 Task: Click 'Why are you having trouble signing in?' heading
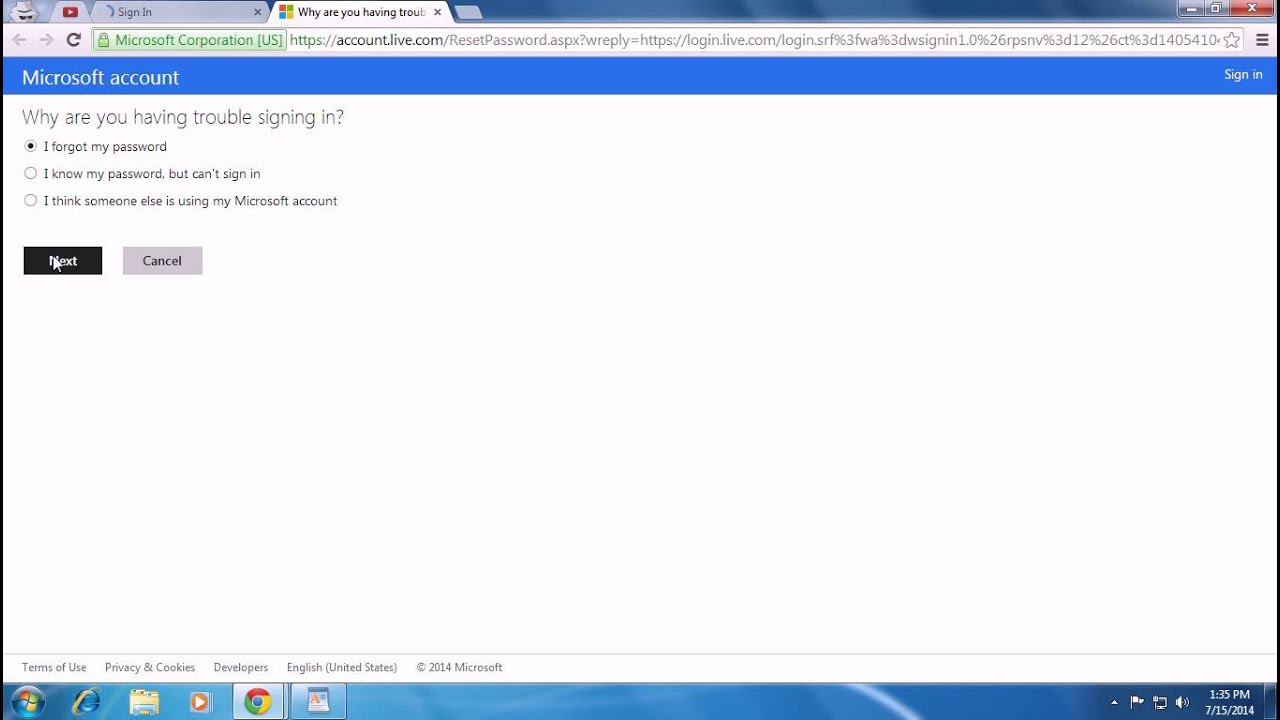tap(183, 117)
